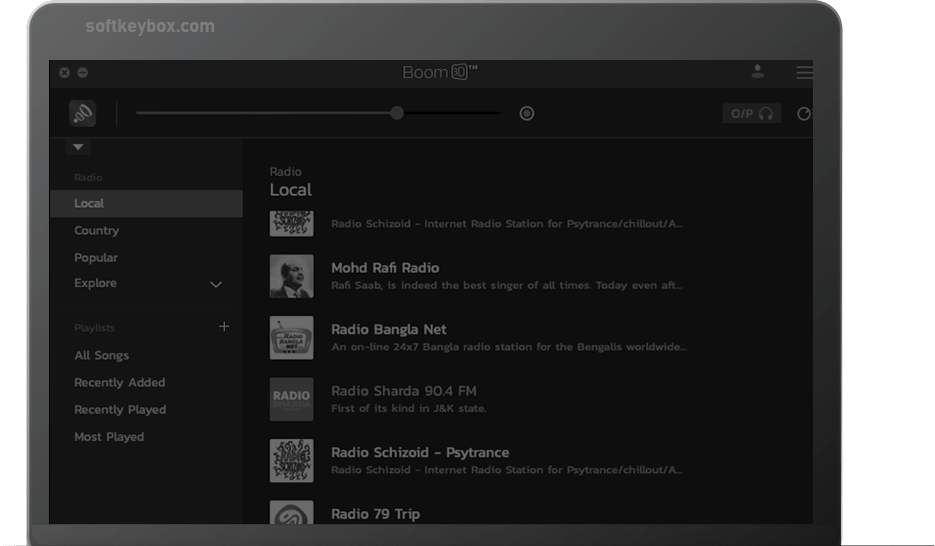935x546 pixels.
Task: Click the circular target icon beside the volume slider
Action: tap(527, 113)
